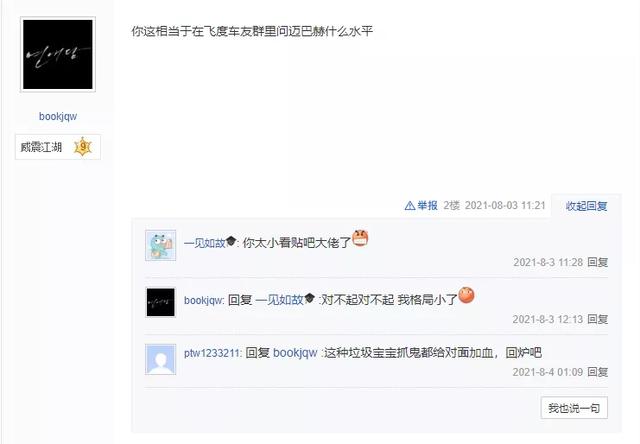Click the ptw1233211 username

tap(212, 353)
